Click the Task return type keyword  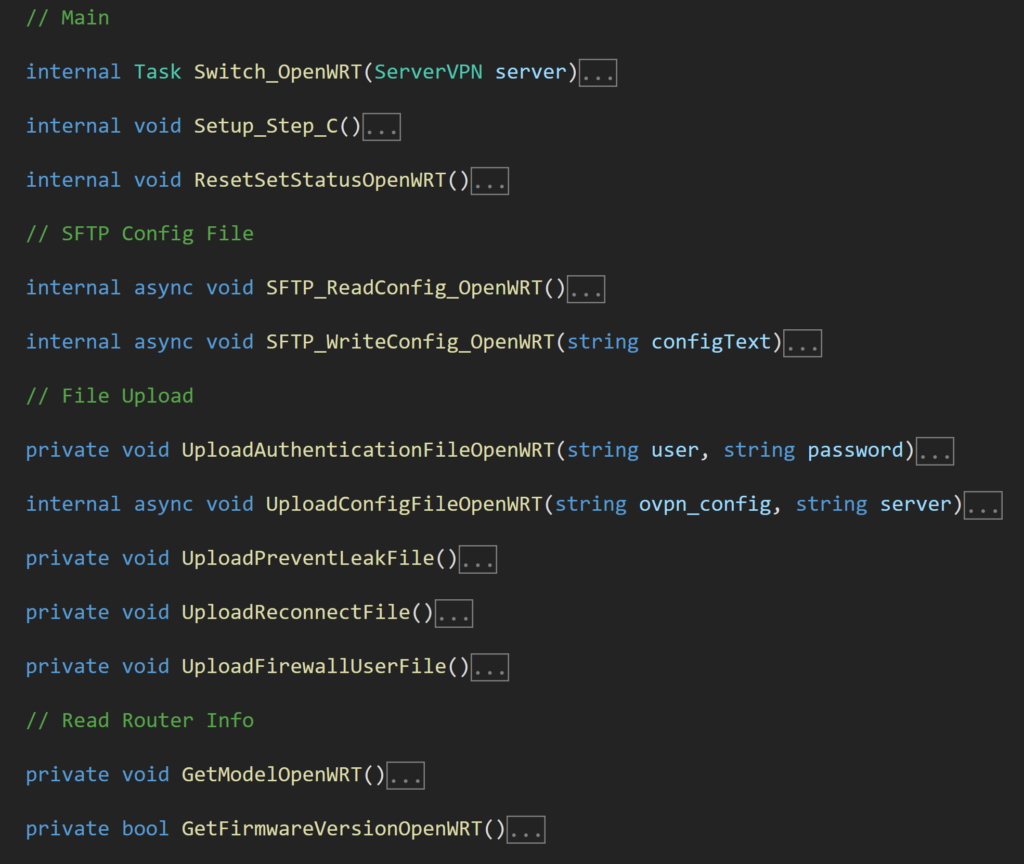tap(157, 72)
